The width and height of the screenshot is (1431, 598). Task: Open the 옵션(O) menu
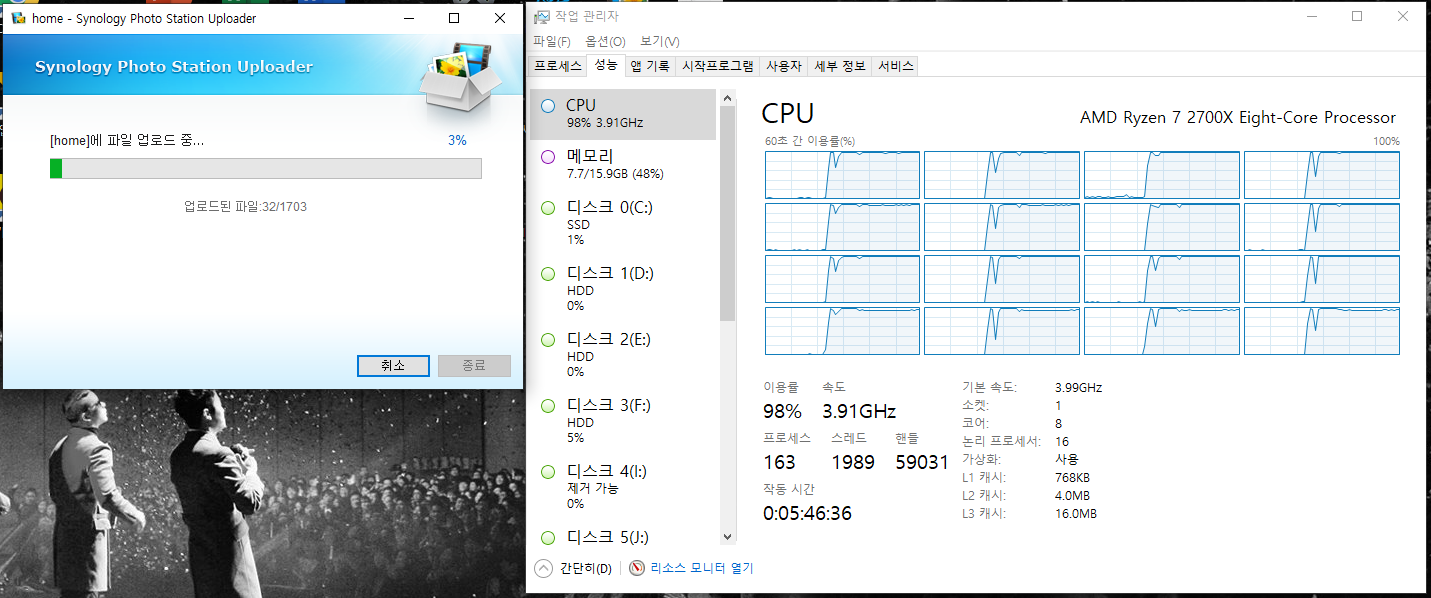605,41
